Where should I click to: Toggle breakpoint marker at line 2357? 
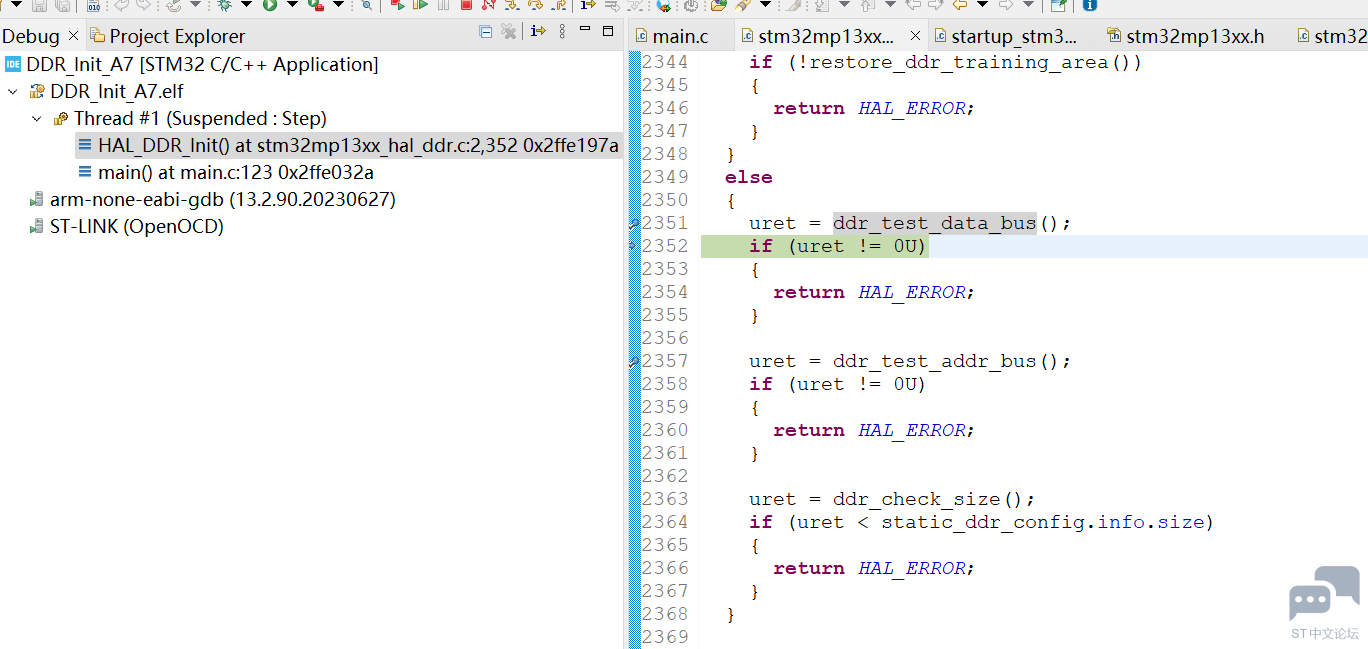click(x=634, y=362)
